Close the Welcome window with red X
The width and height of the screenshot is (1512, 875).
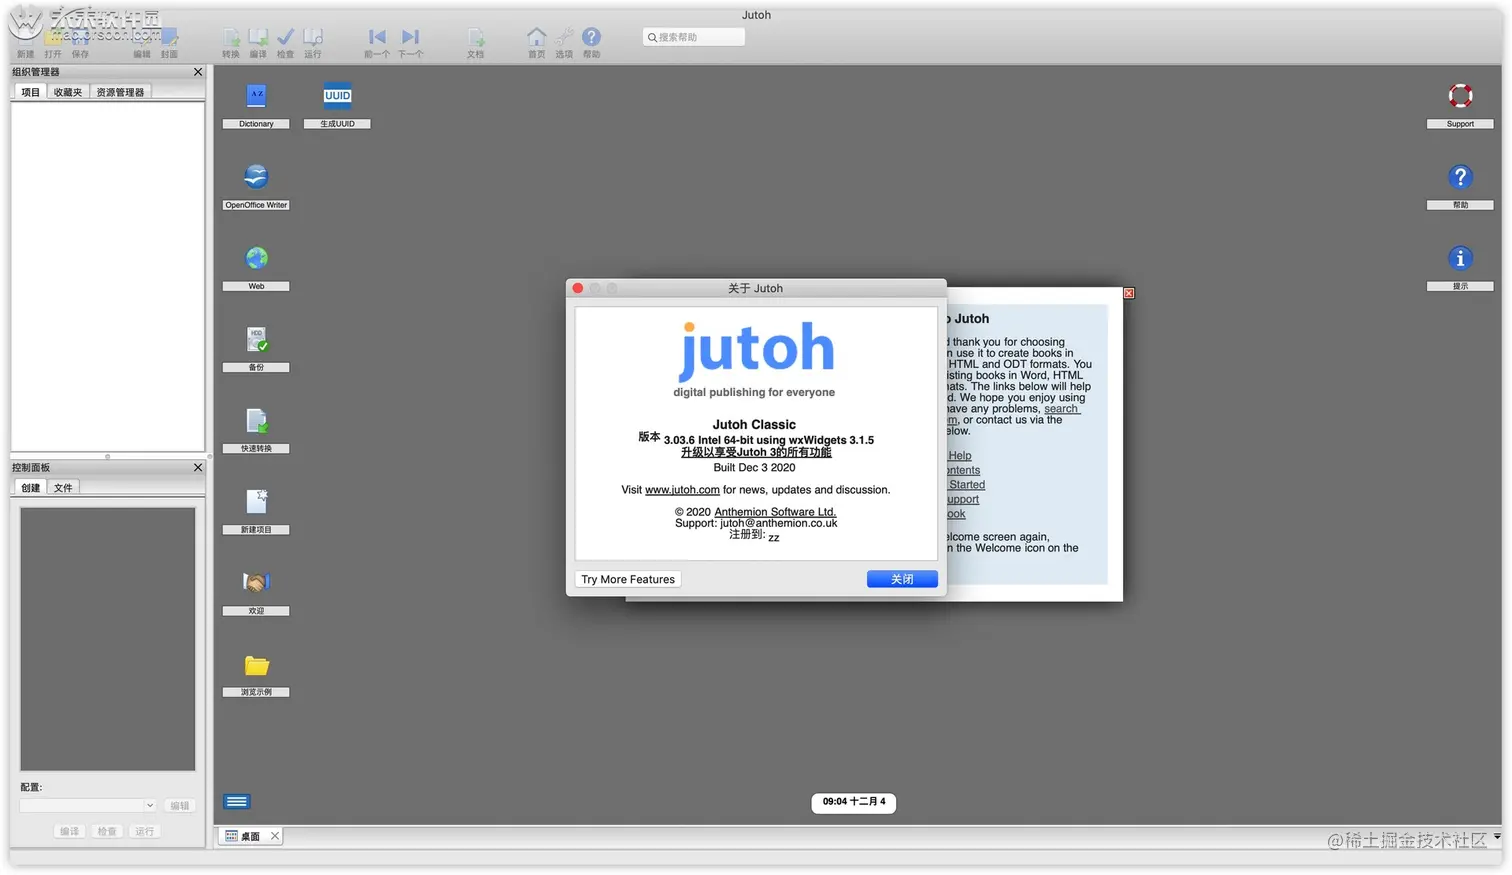(1129, 293)
